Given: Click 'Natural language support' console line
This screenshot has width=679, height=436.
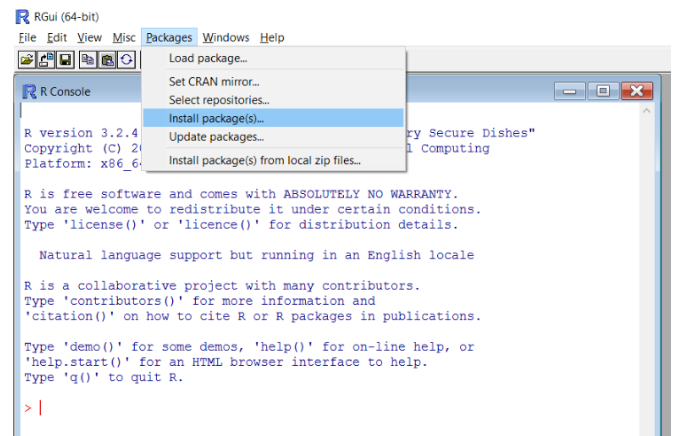Looking at the screenshot, I should [x=257, y=255].
